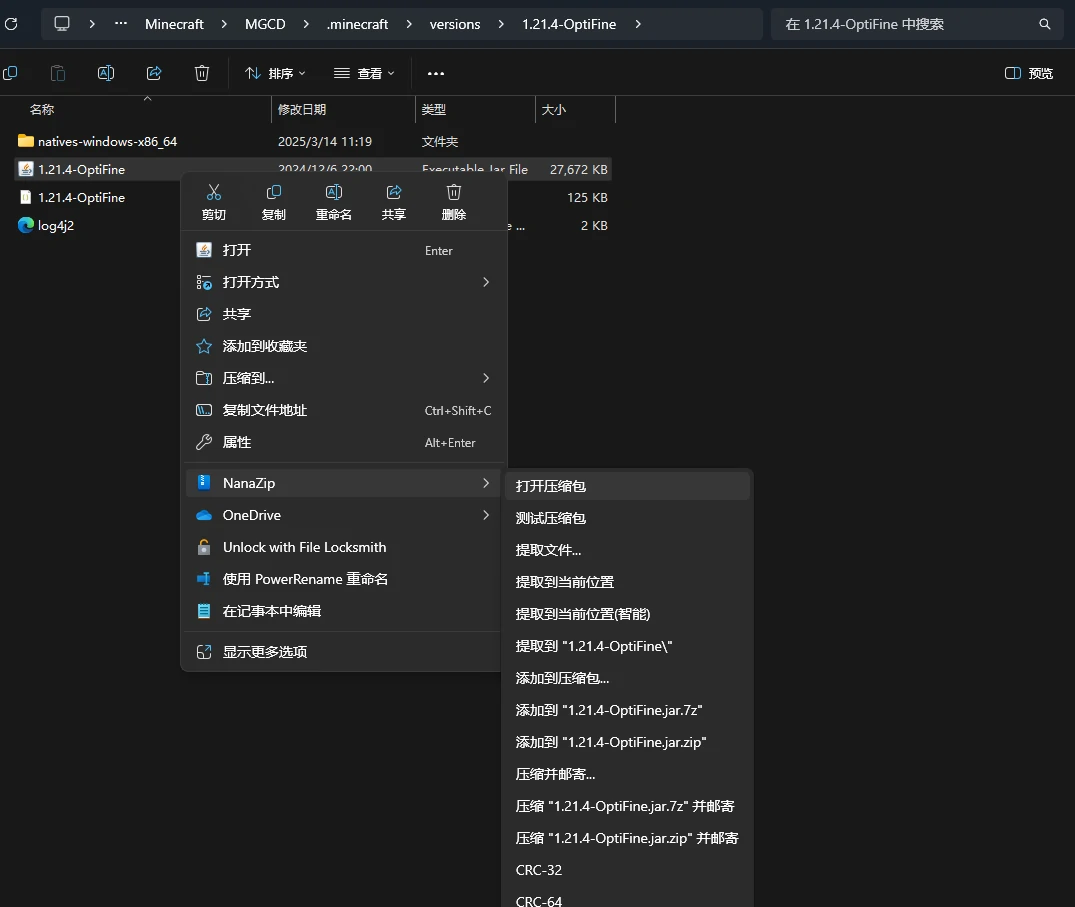Select 打开压缩包 in NanaZip submenu

pyautogui.click(x=551, y=486)
